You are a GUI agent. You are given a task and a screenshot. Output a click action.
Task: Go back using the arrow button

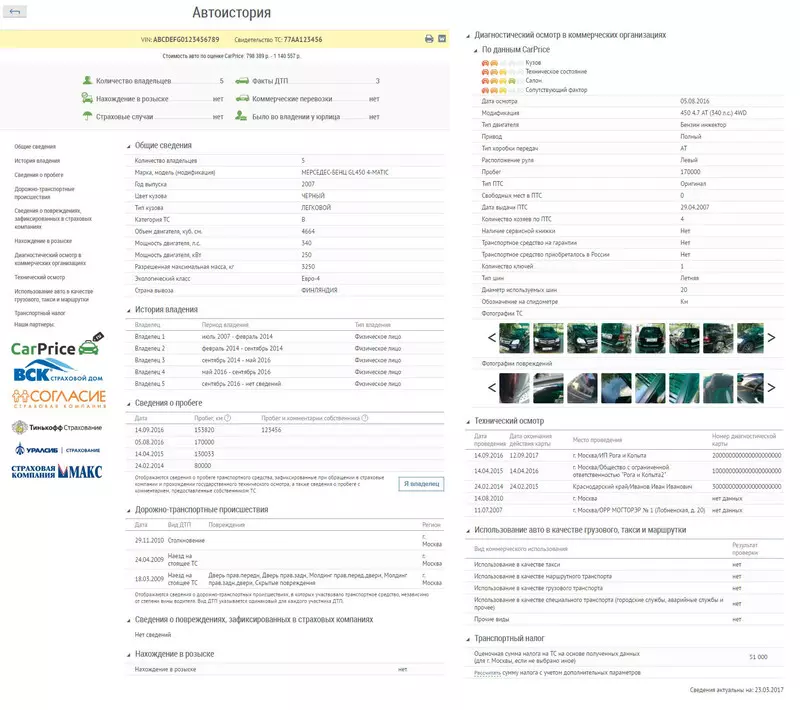tap(15, 12)
